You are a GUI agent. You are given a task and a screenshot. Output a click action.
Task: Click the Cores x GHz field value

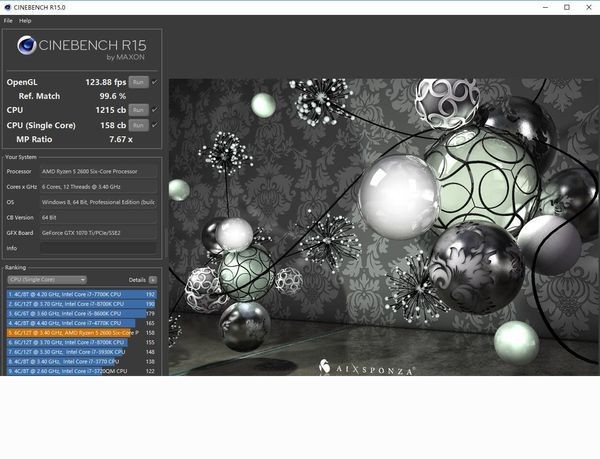pos(98,187)
